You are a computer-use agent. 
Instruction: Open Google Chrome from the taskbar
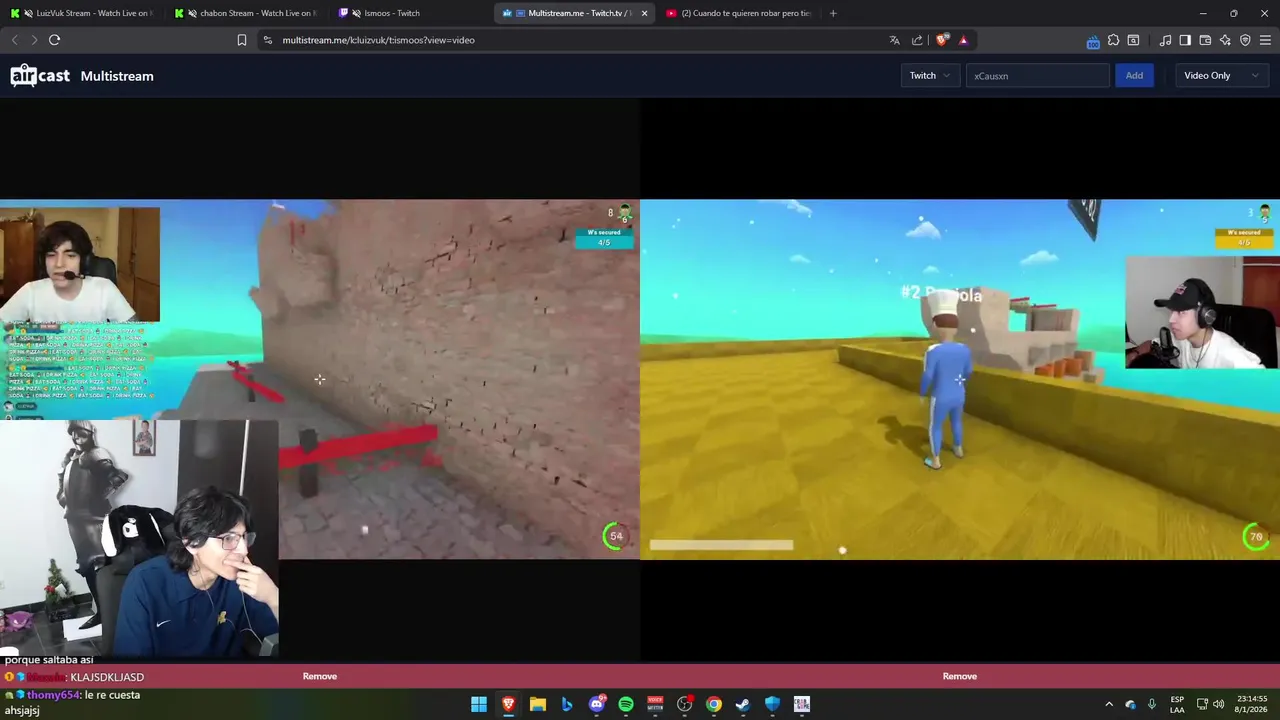[x=714, y=704]
